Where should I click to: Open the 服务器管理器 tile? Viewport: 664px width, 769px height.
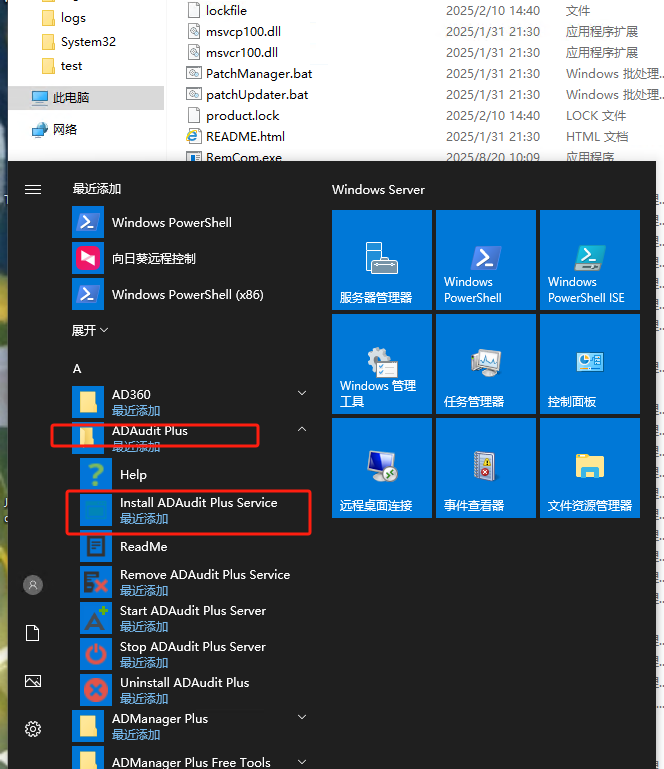point(381,260)
